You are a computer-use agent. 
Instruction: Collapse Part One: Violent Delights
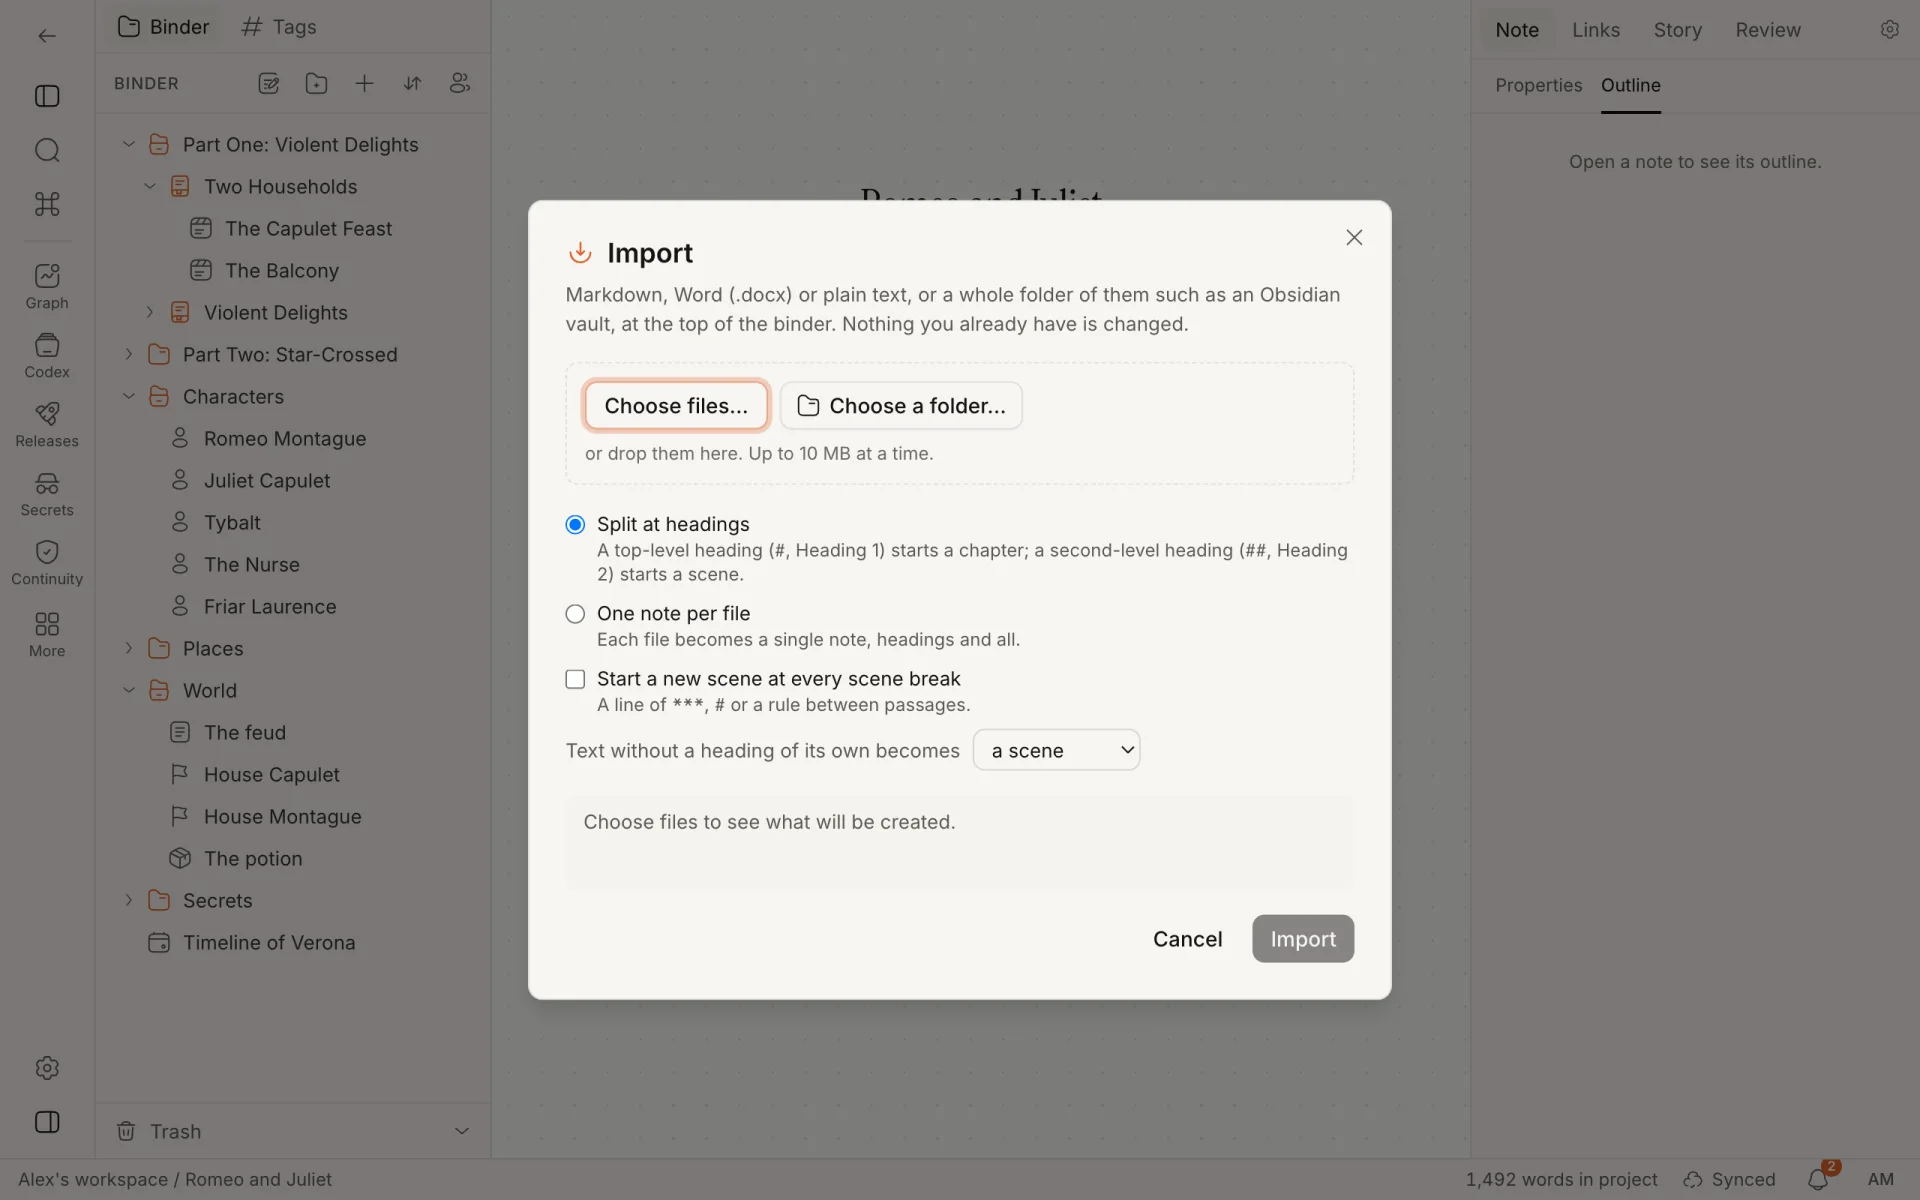click(x=128, y=145)
